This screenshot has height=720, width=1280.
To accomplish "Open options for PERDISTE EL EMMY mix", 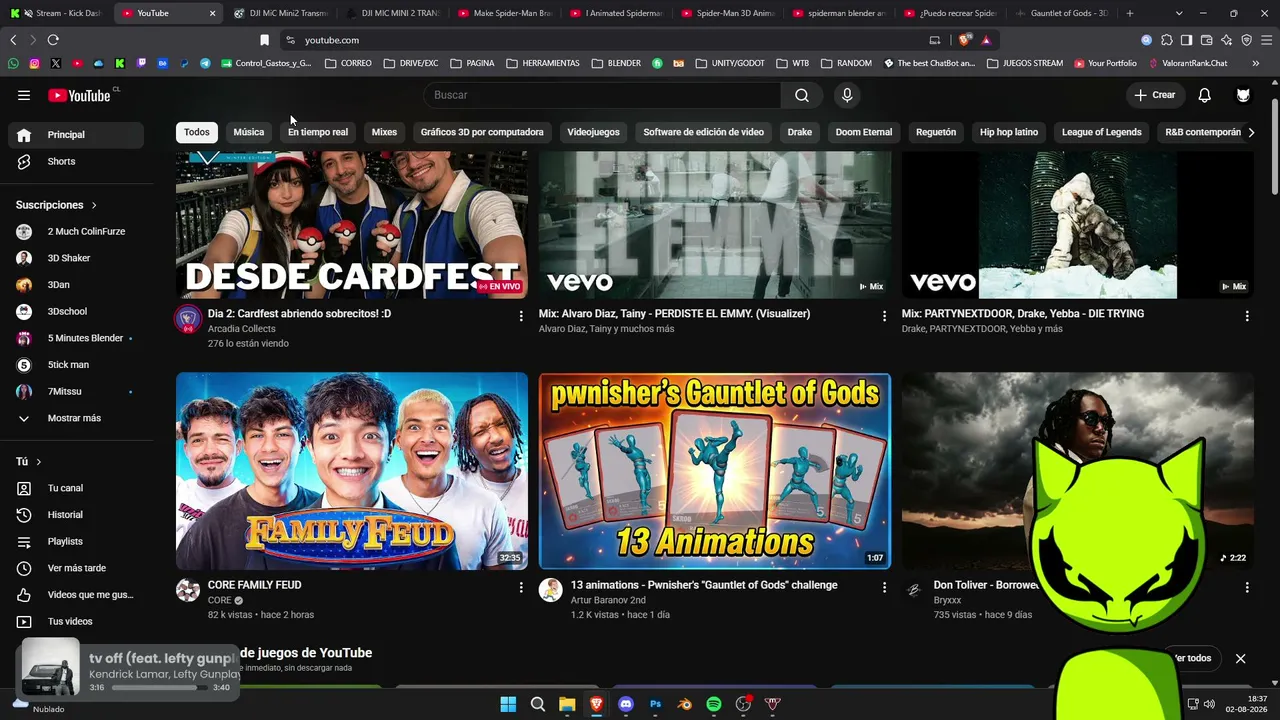I will tap(884, 316).
